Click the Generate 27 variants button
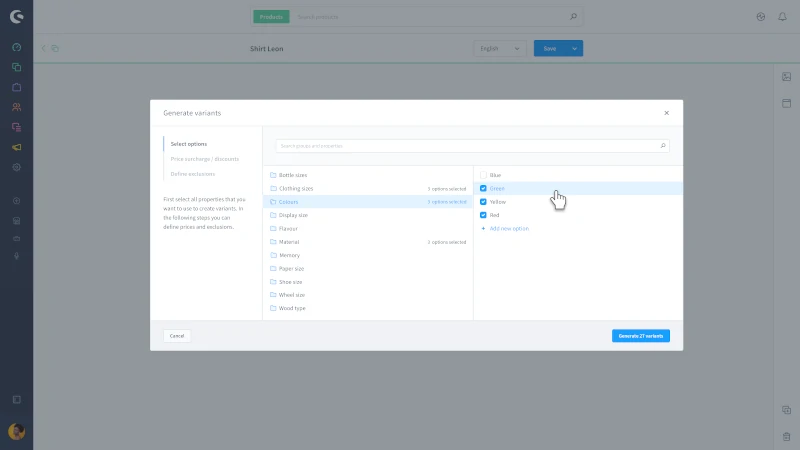The height and width of the screenshot is (450, 800). pos(640,336)
